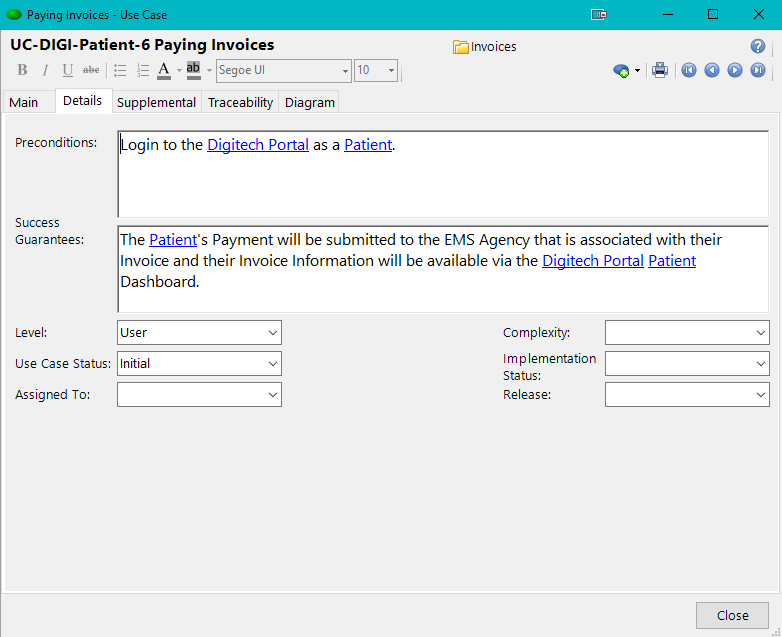782x637 pixels.
Task: Print the use case
Action: coord(660,70)
